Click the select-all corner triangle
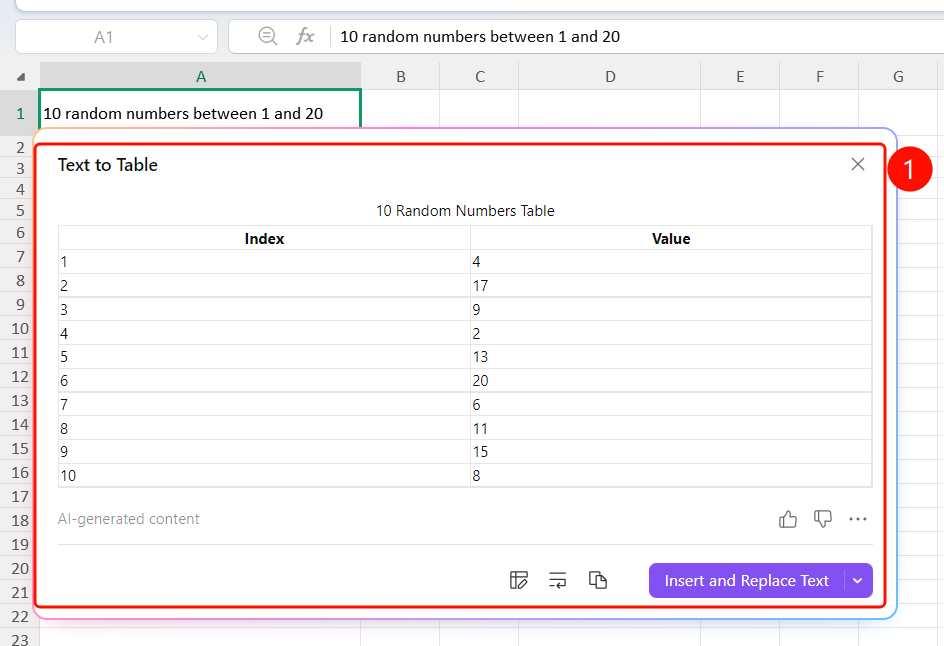The image size is (944, 646). tap(21, 76)
